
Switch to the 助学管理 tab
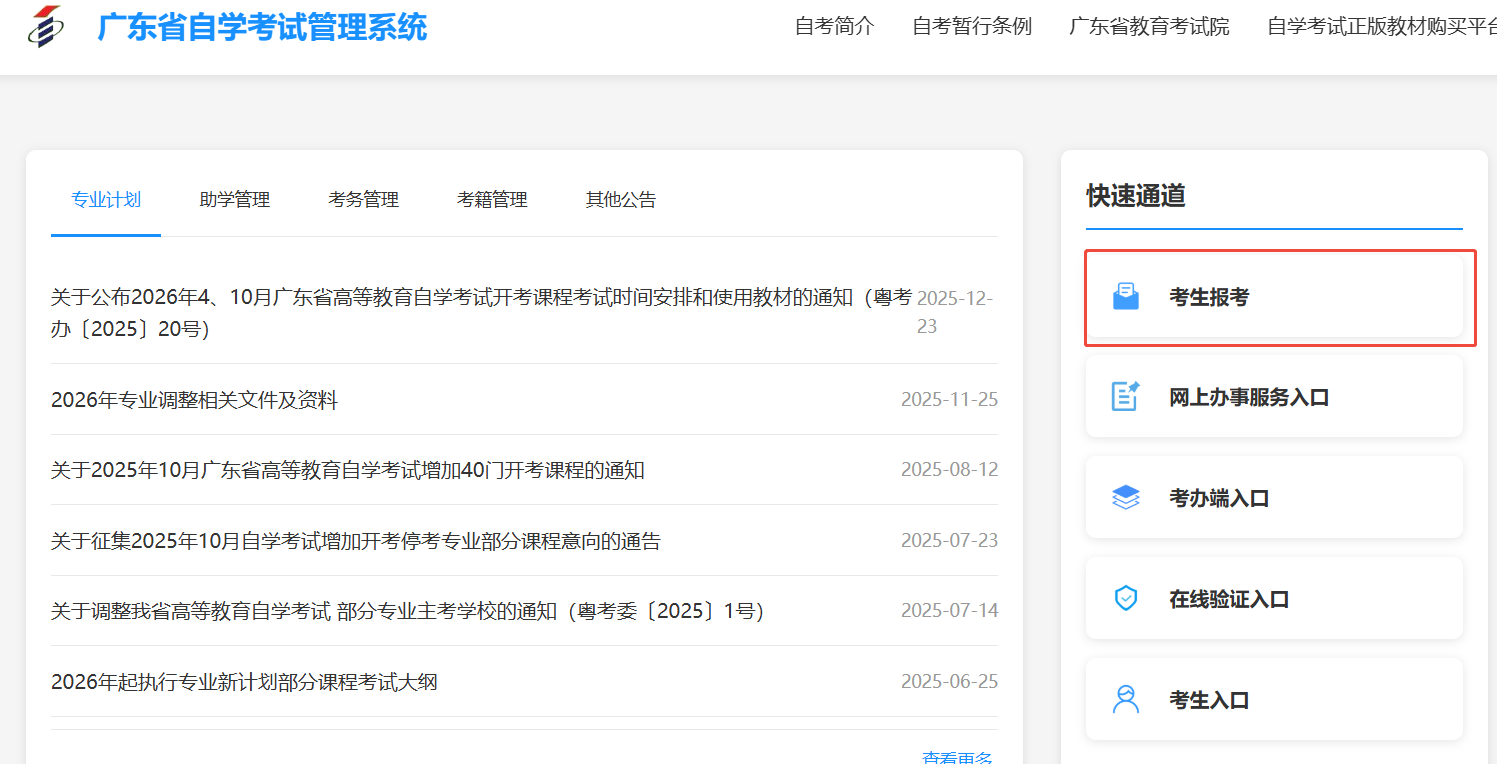coord(235,200)
